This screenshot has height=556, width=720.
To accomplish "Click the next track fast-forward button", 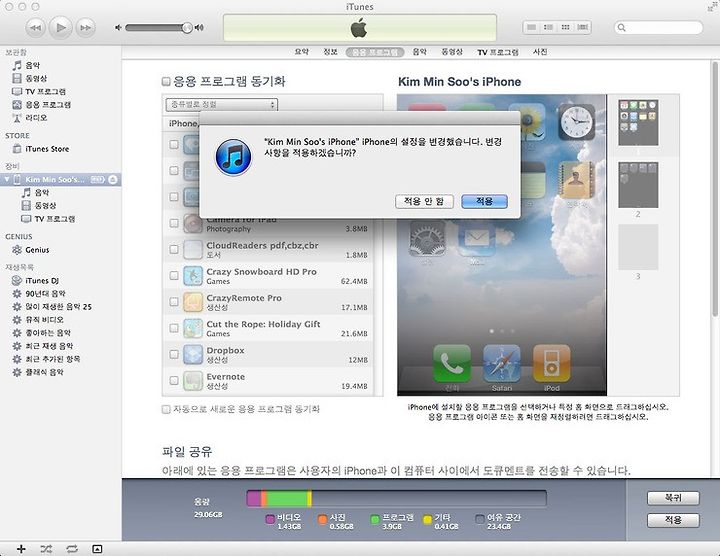I will tap(85, 28).
